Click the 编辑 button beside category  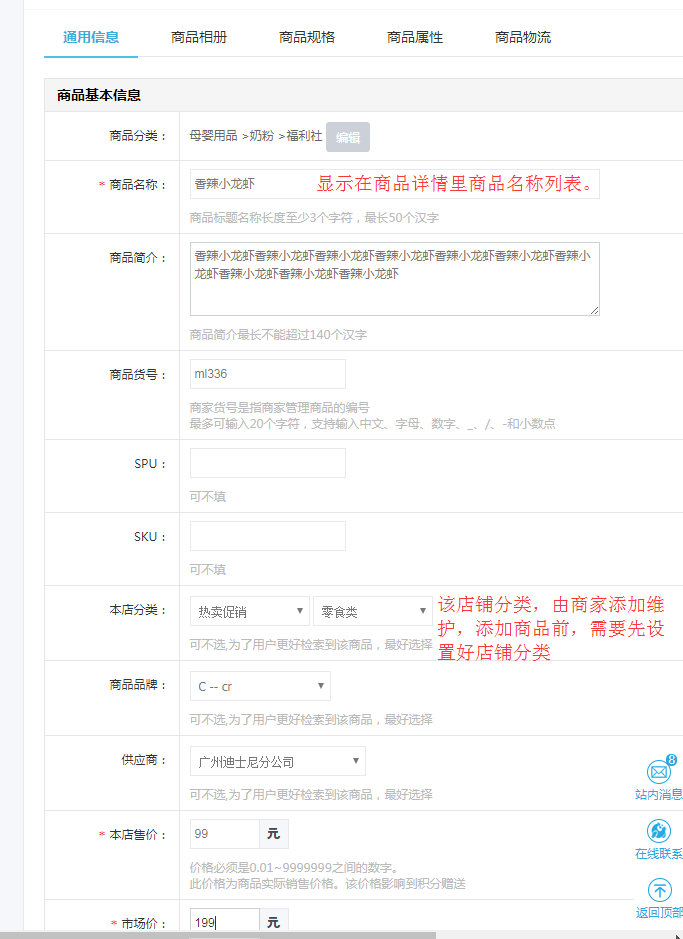tap(348, 137)
